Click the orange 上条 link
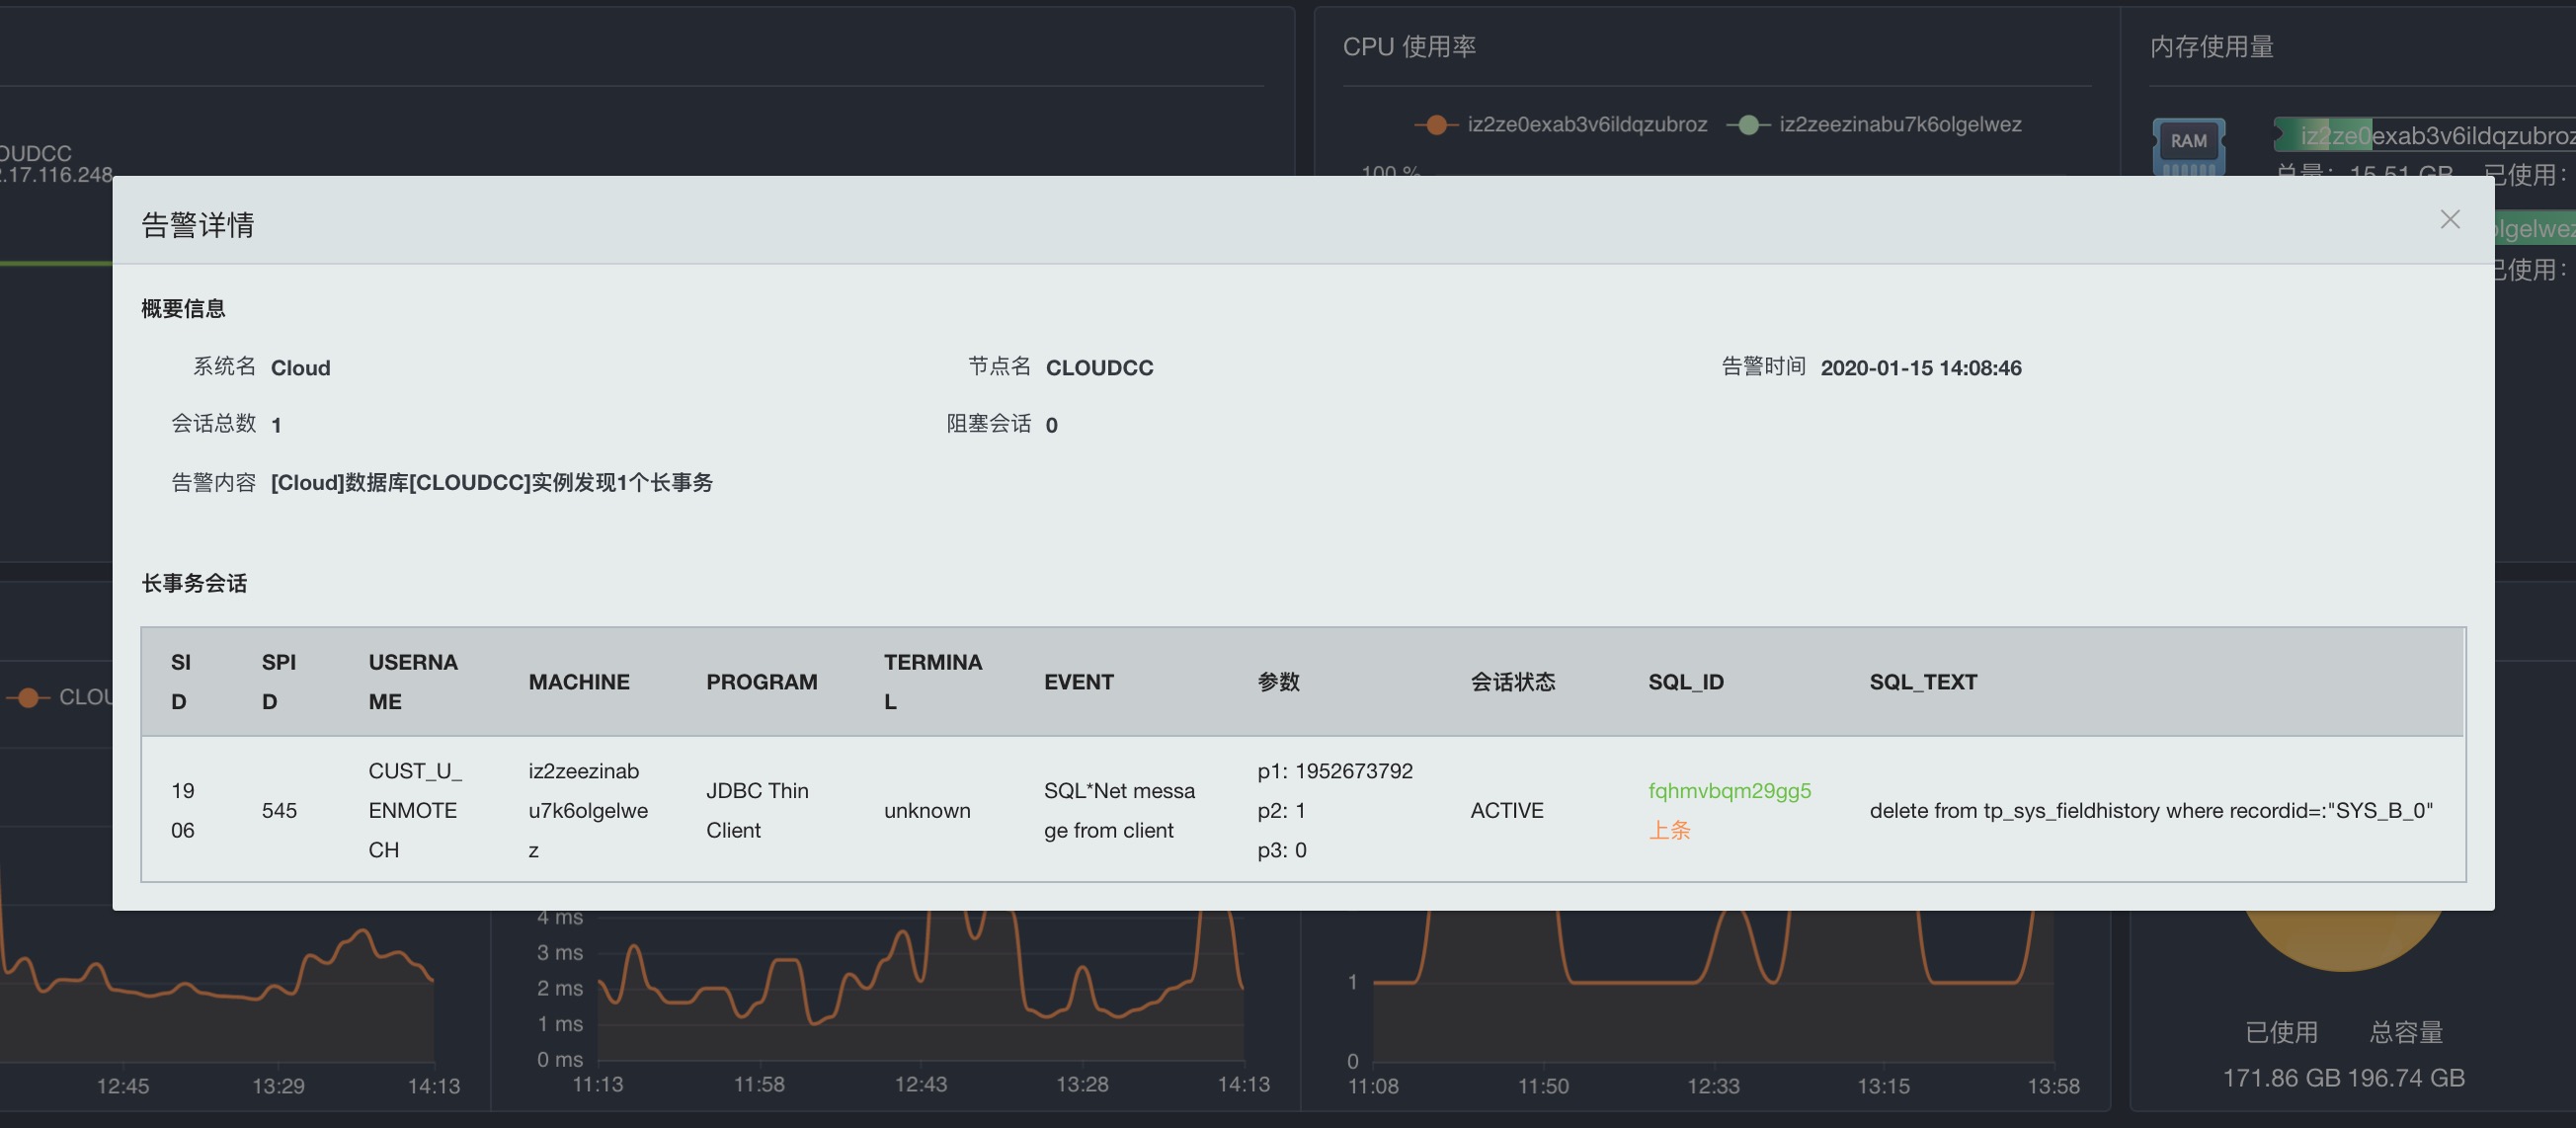The height and width of the screenshot is (1128, 2576). [x=1668, y=830]
